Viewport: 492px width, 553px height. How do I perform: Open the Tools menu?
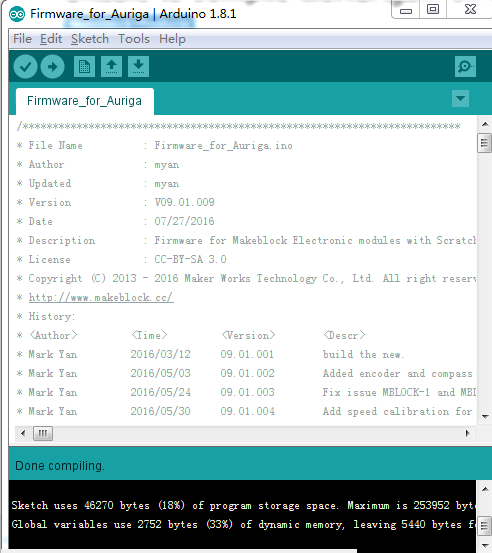coord(134,39)
